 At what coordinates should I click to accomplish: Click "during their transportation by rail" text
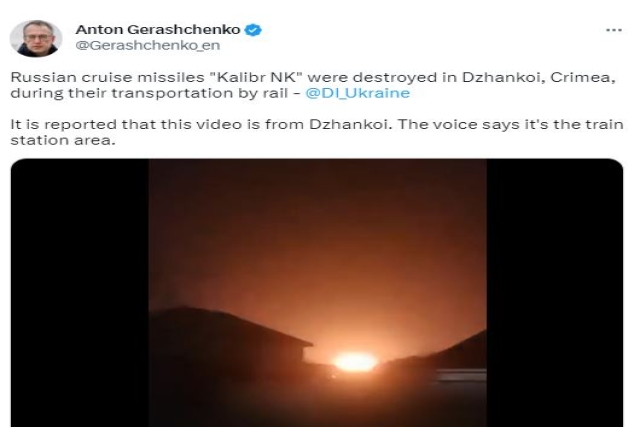coord(150,93)
